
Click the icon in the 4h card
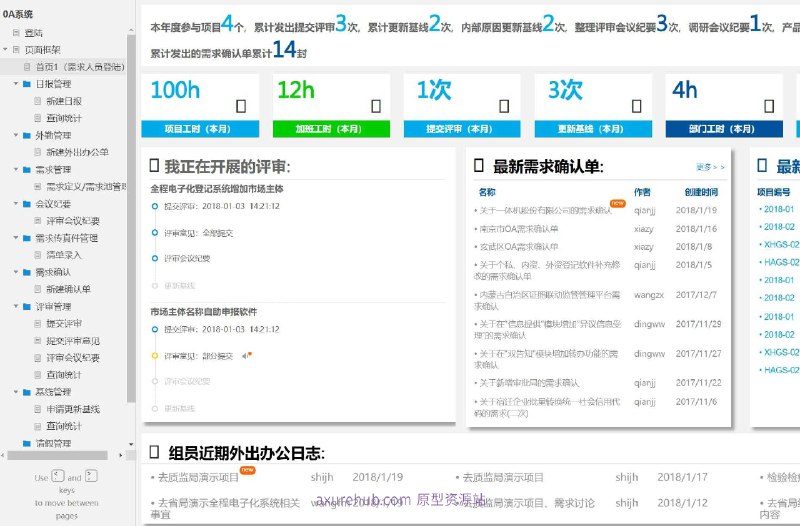click(x=769, y=106)
